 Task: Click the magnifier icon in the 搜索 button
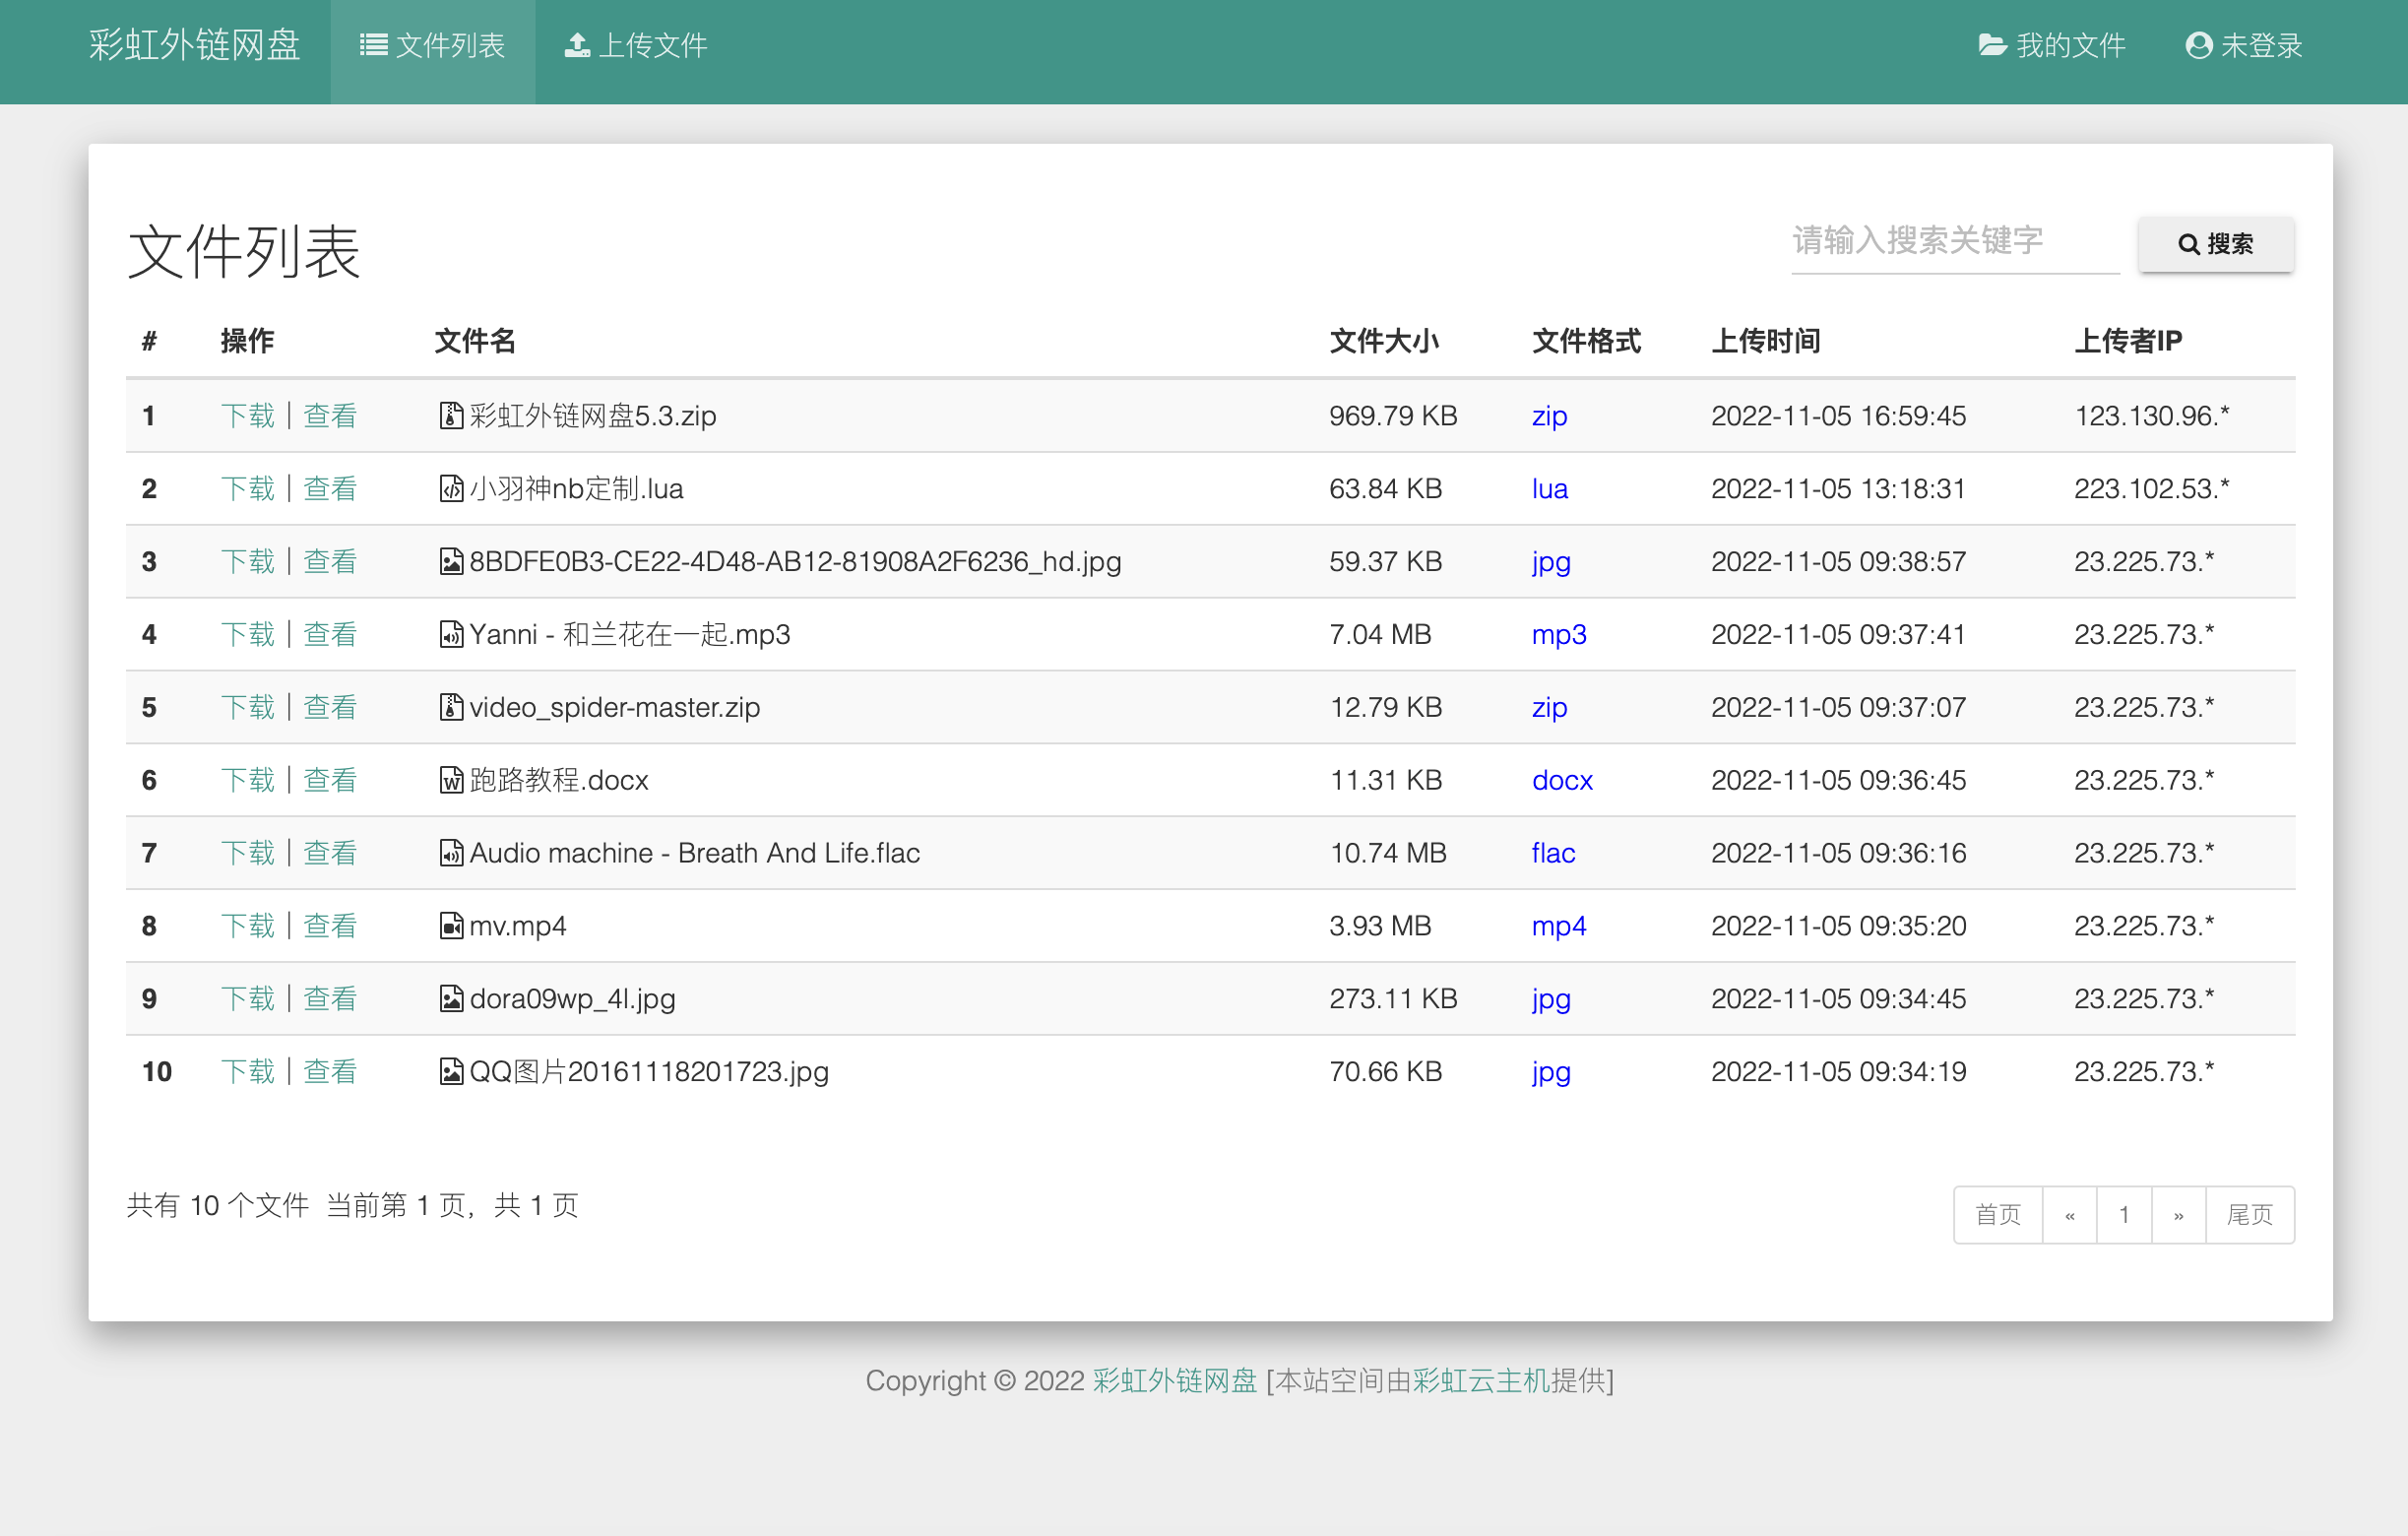click(x=2188, y=244)
